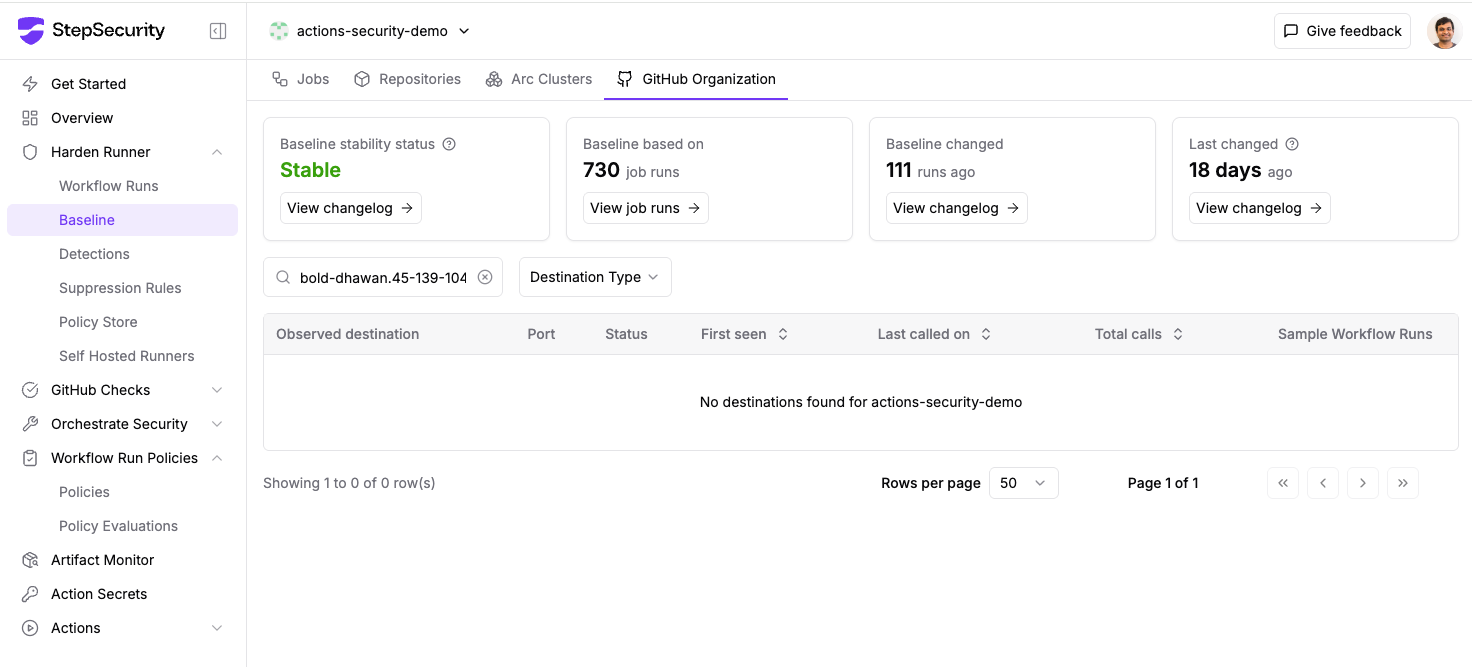1472x667 pixels.
Task: Click the magnifier search icon in the filter box
Action: (x=283, y=277)
